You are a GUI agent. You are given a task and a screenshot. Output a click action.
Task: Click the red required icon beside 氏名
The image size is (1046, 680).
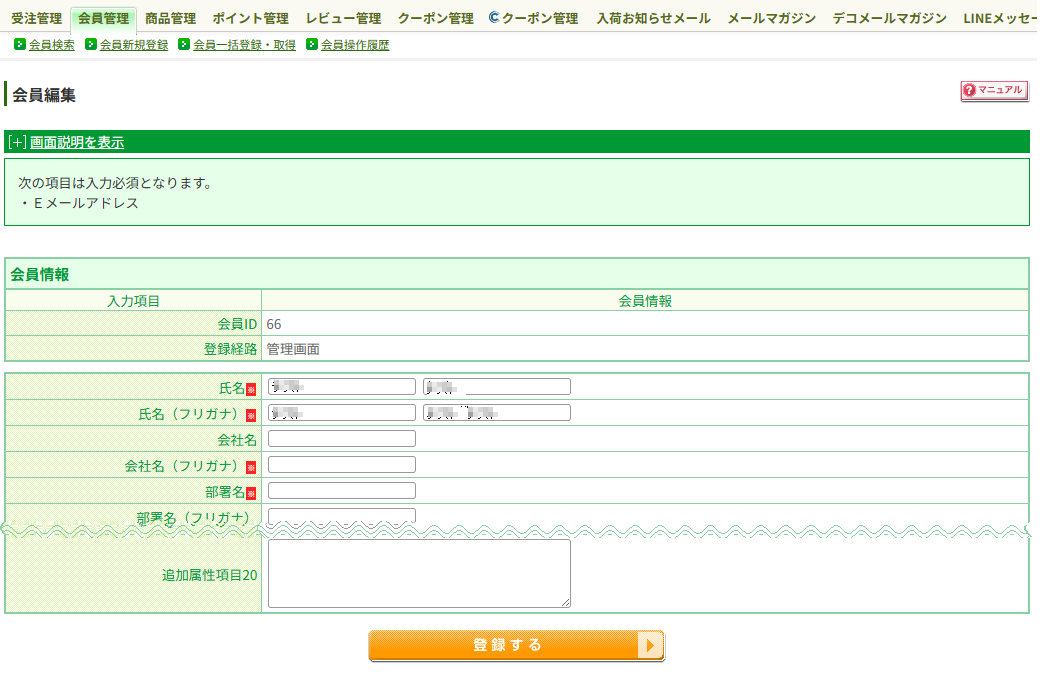[250, 387]
